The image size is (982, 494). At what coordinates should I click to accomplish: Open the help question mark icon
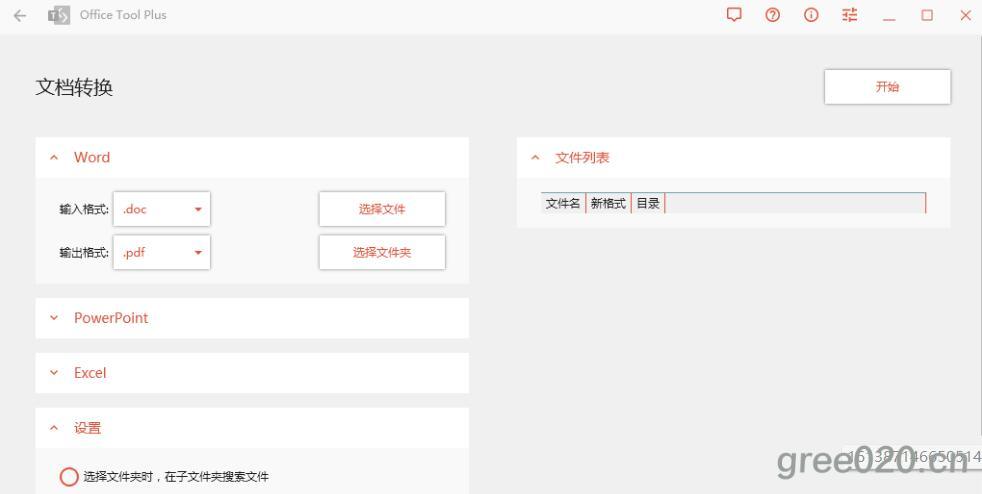point(772,15)
